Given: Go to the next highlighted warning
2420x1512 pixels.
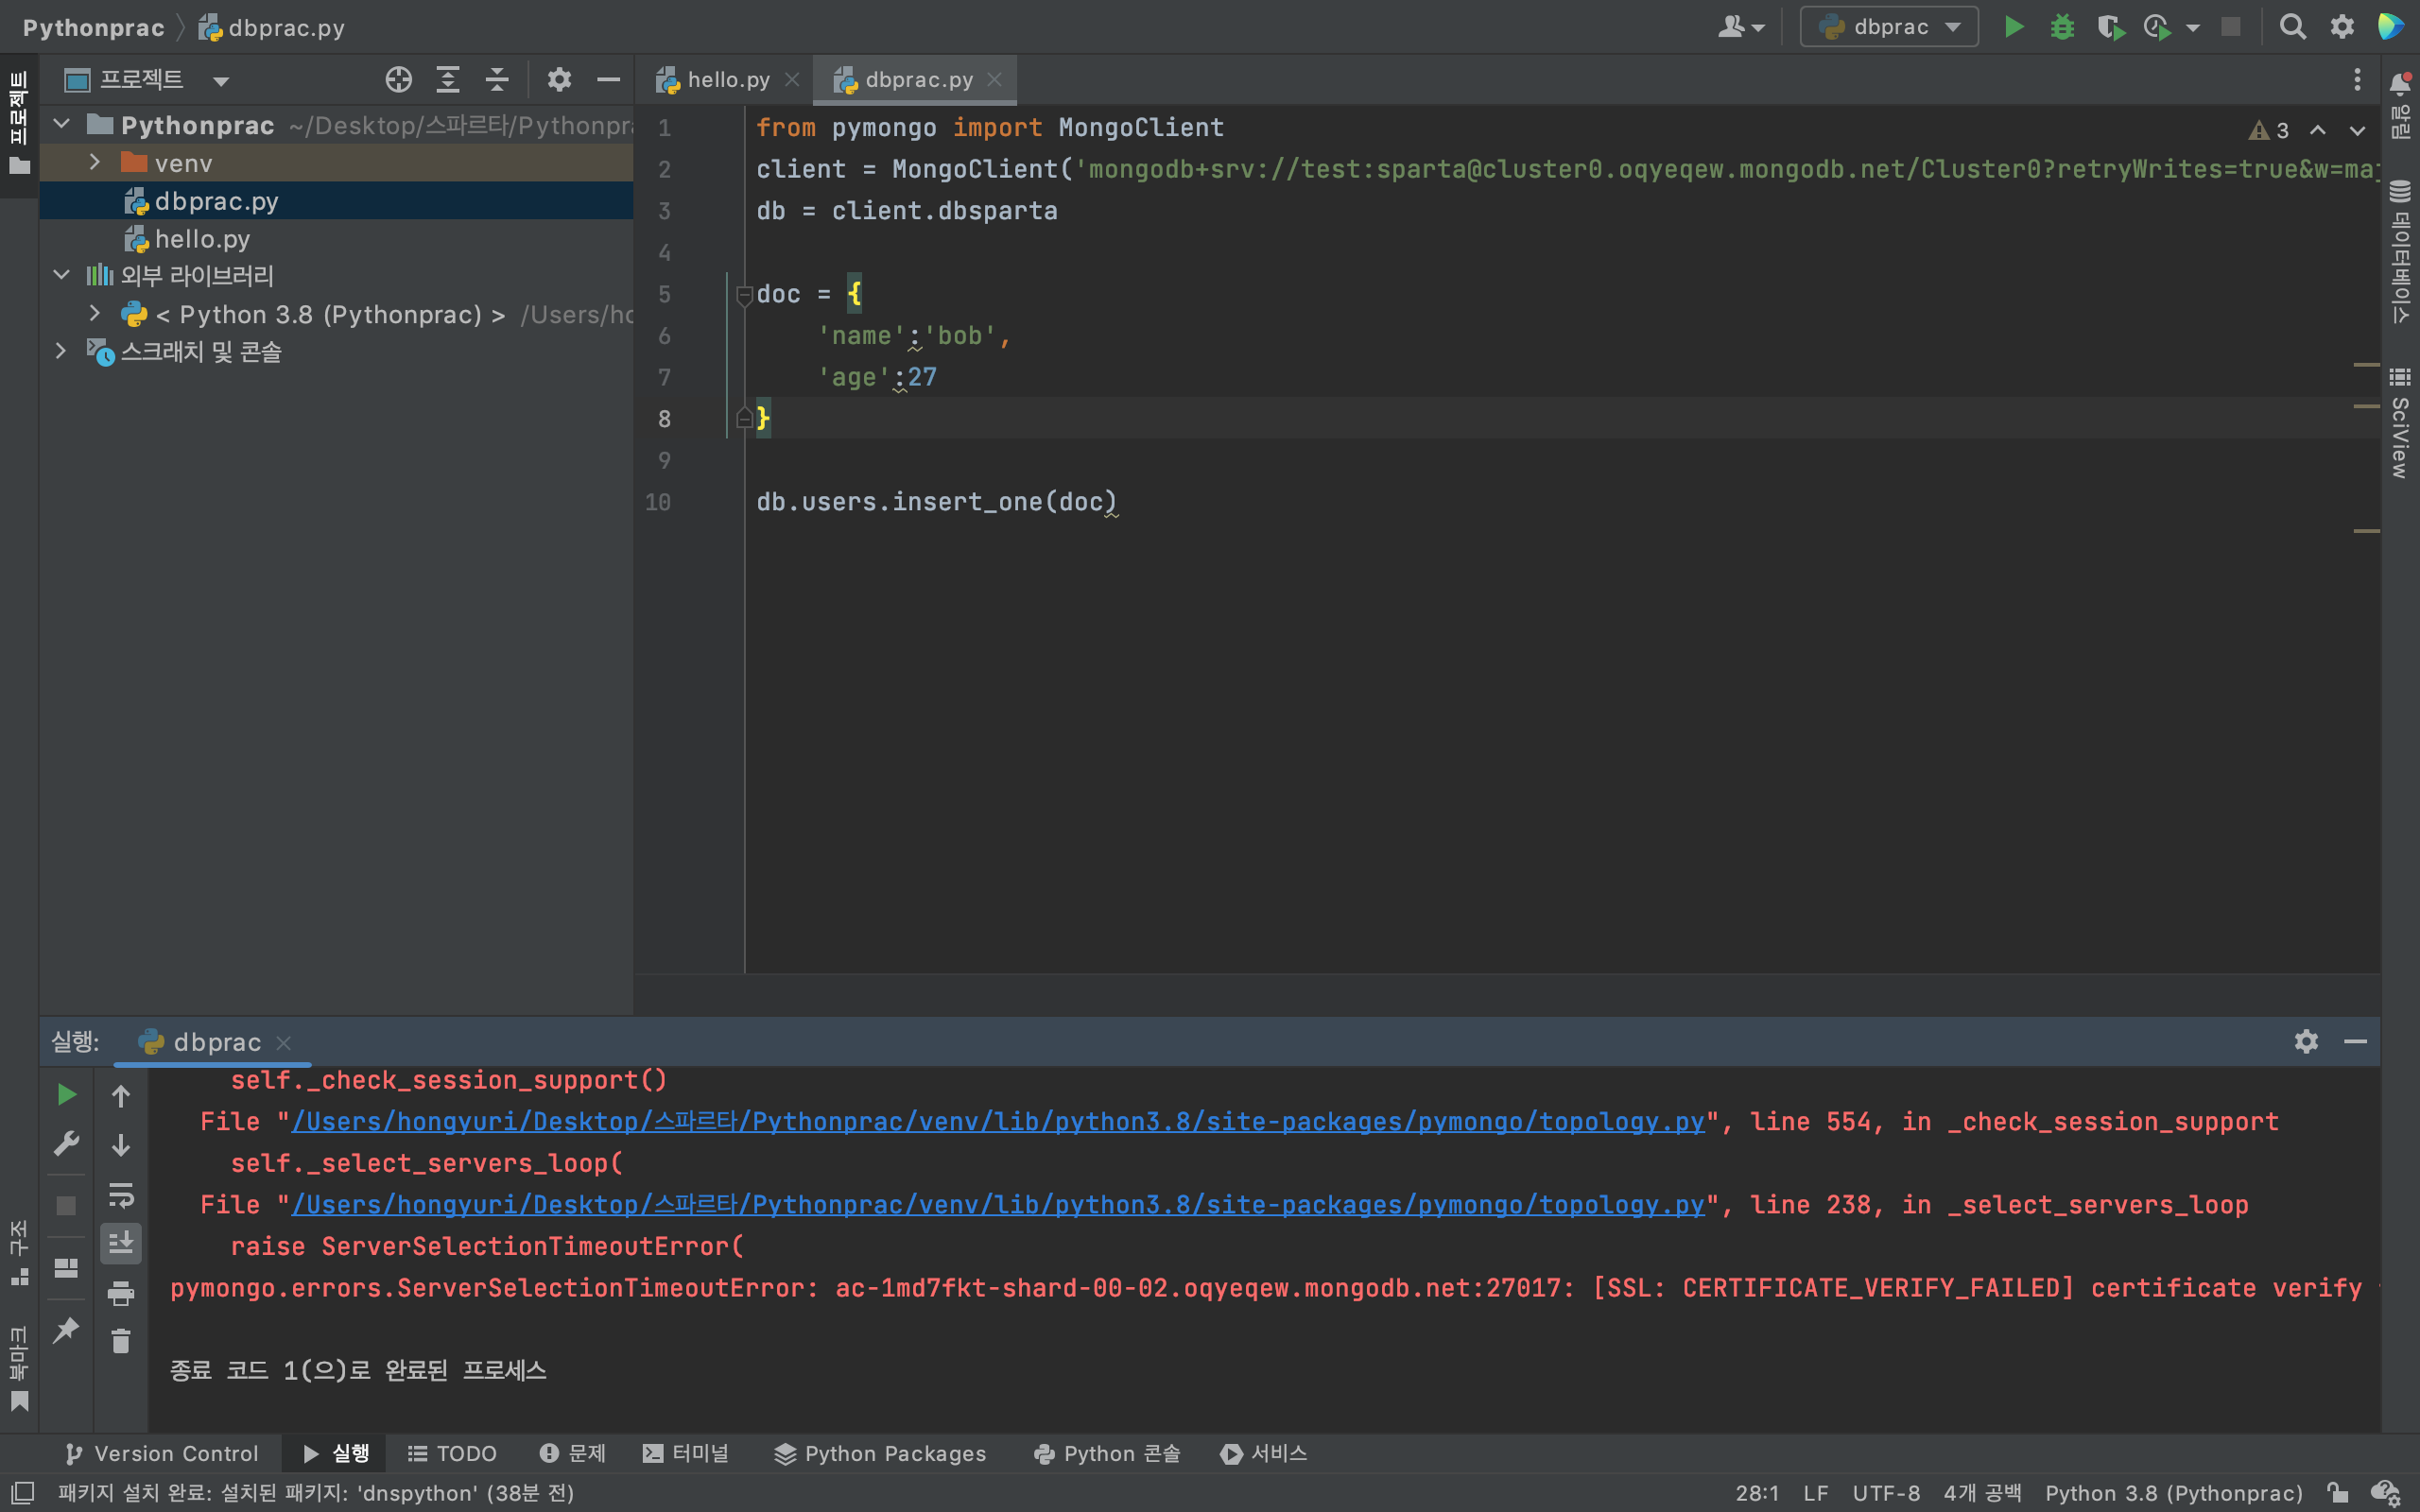Looking at the screenshot, I should pyautogui.click(x=2357, y=130).
